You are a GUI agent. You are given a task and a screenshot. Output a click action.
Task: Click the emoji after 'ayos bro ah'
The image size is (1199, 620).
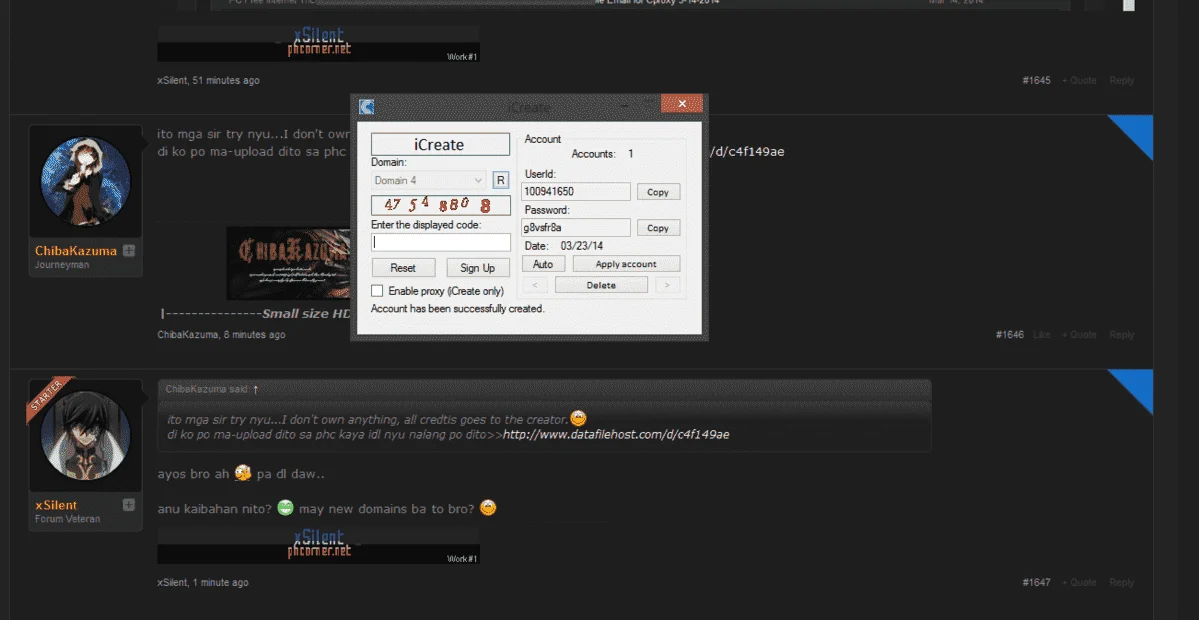click(x=243, y=473)
